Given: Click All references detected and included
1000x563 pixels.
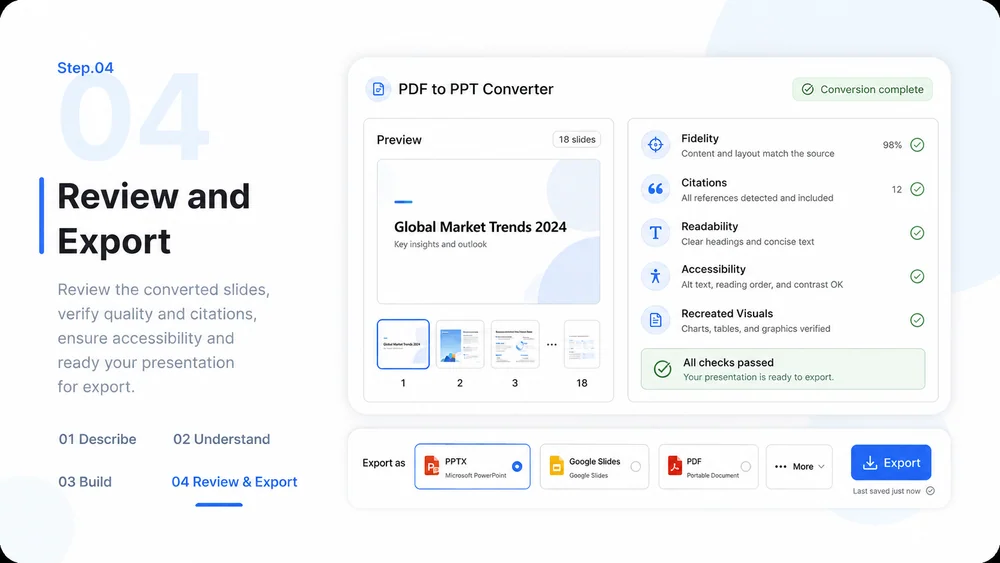Looking at the screenshot, I should (757, 198).
